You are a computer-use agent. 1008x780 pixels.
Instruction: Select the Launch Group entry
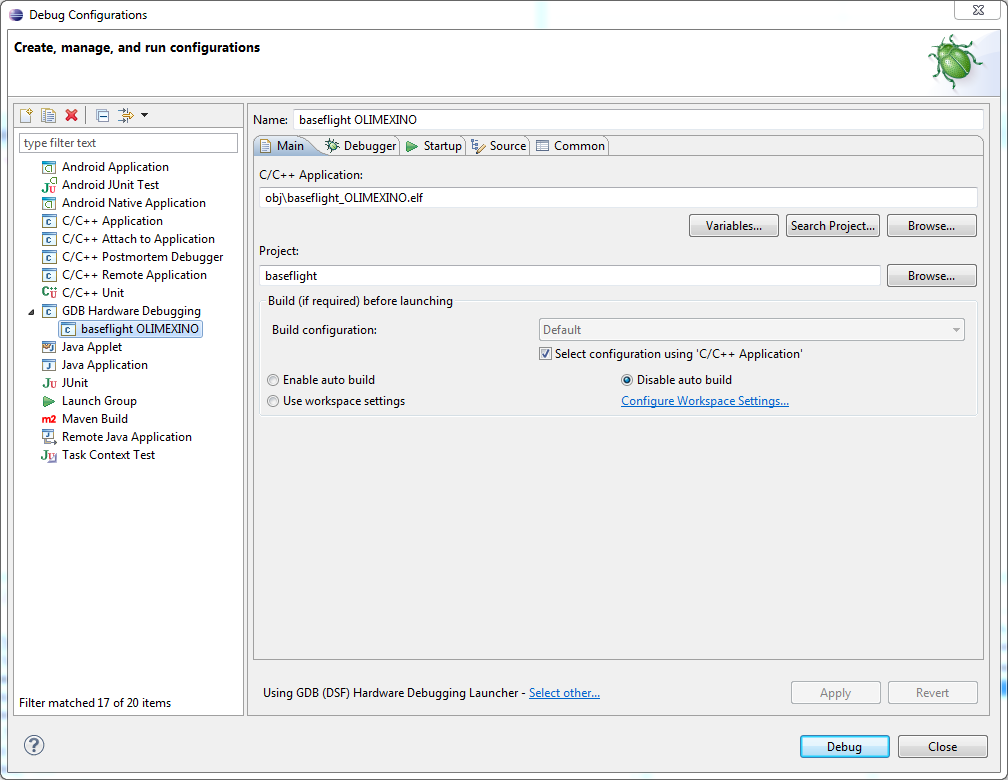pos(98,401)
